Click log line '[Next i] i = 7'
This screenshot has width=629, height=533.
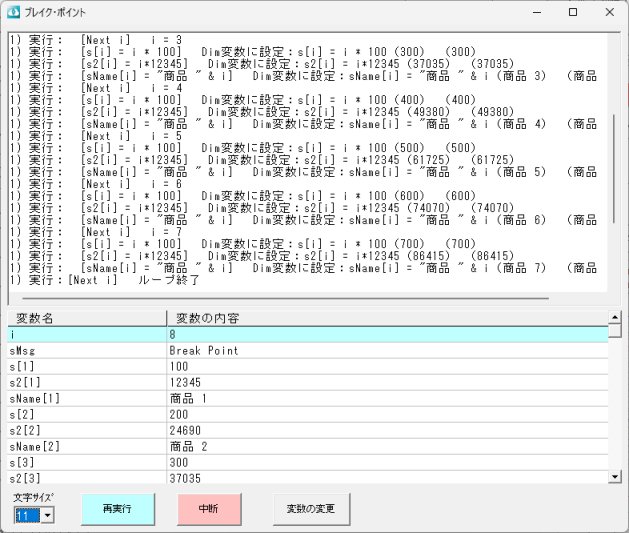96,232
